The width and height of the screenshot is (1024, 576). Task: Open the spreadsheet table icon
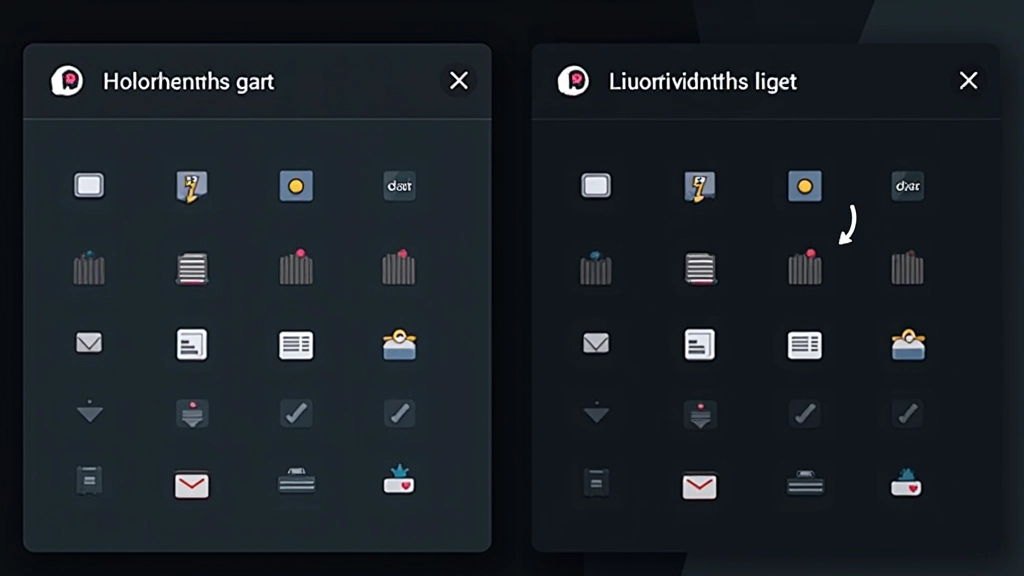click(296, 344)
